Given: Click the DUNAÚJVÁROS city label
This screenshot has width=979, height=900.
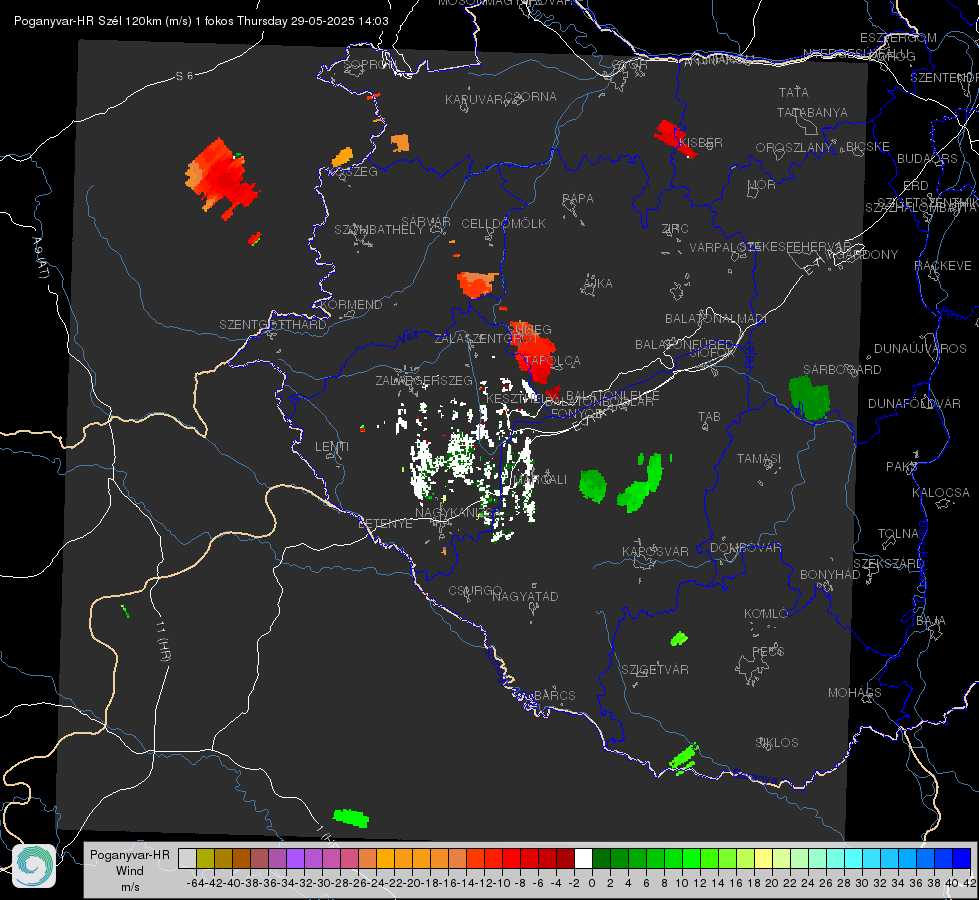Looking at the screenshot, I should coord(920,349).
